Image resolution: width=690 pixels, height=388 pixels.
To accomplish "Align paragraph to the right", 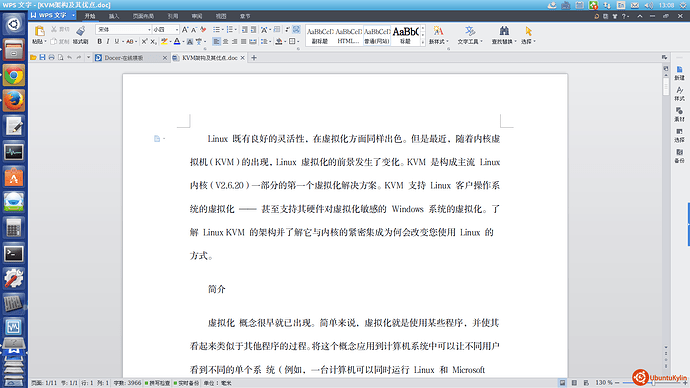I will point(234,41).
